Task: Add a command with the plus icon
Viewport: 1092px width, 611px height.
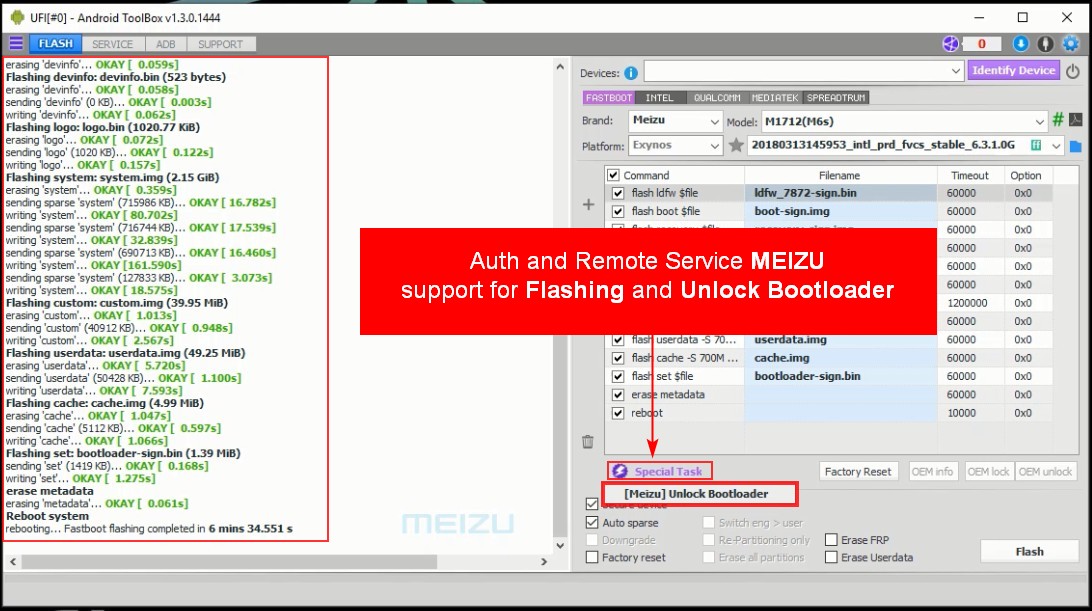Action: pos(588,205)
